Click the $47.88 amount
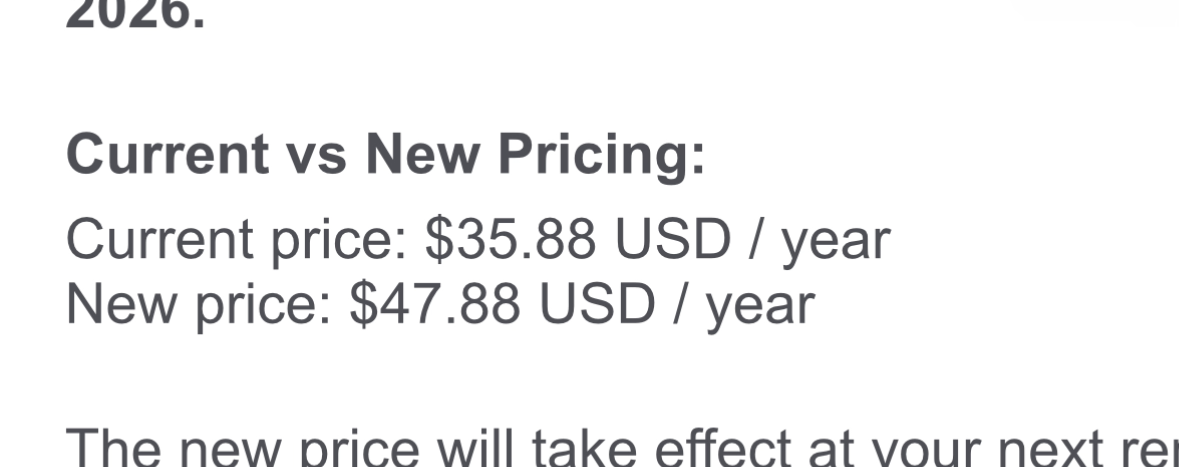This screenshot has height=467, width=1179. pos(435,305)
